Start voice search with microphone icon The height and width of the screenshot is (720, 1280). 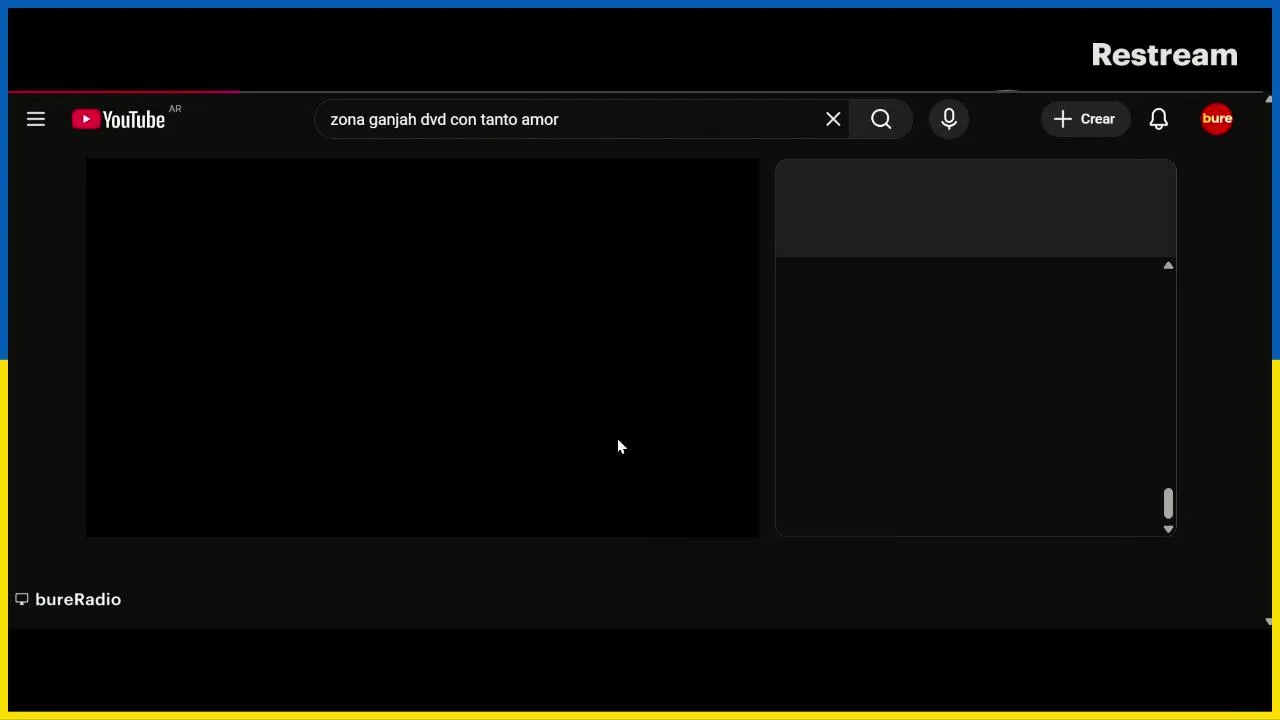coord(949,119)
